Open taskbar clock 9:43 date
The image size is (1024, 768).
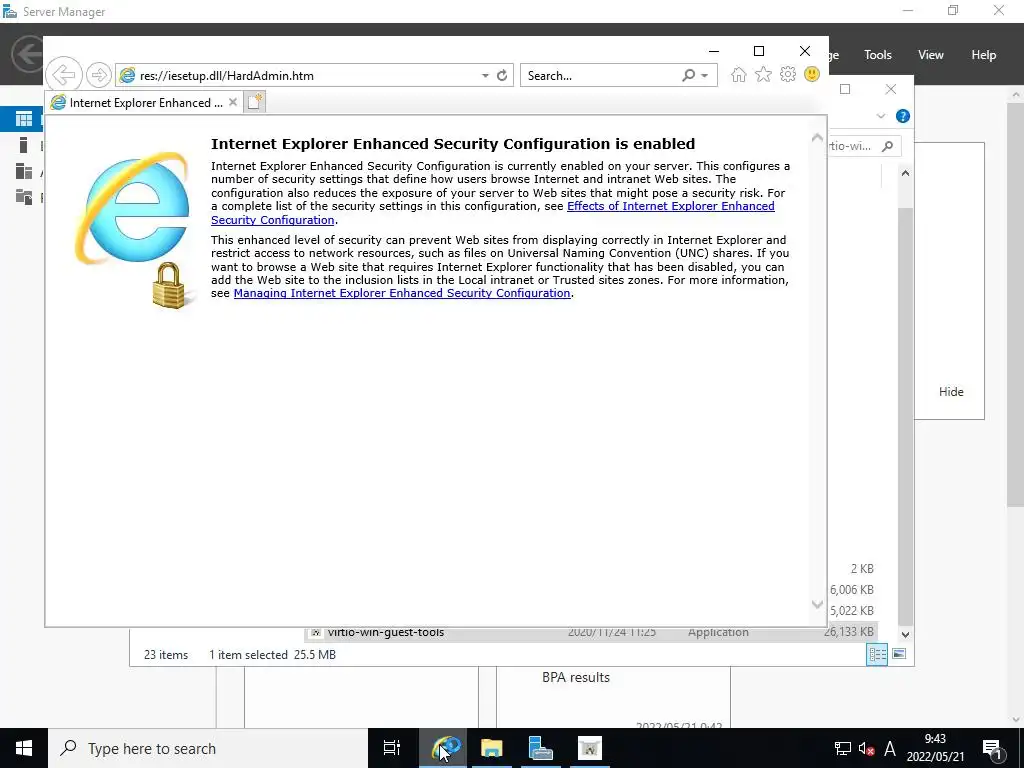[935, 748]
